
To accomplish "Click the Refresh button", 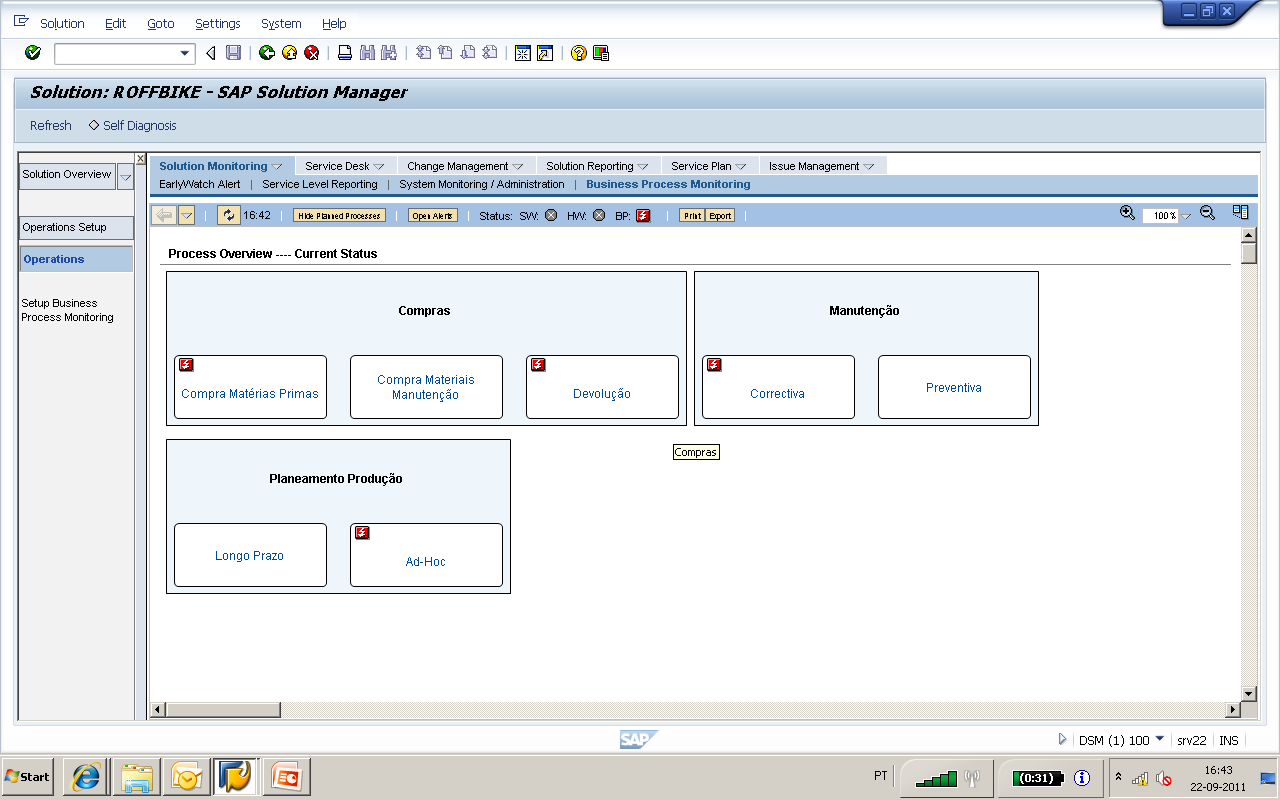I will click(51, 126).
